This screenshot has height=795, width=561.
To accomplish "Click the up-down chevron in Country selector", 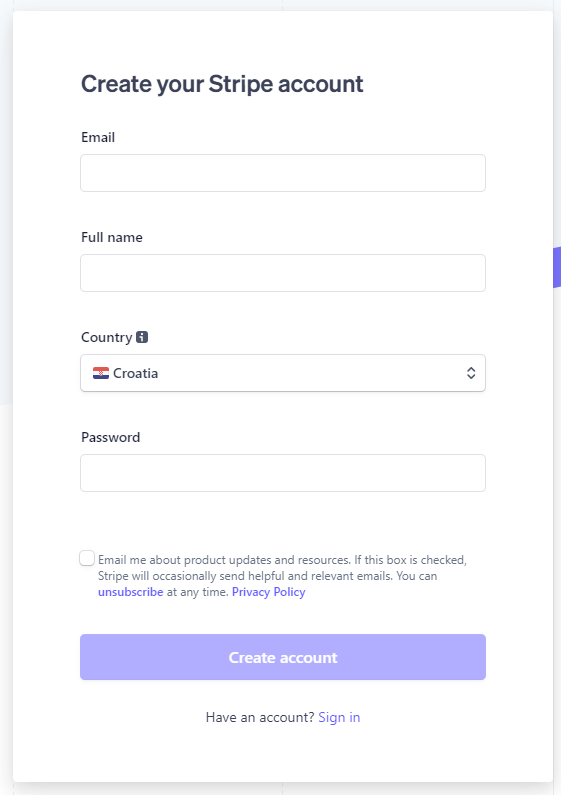I will 471,373.
